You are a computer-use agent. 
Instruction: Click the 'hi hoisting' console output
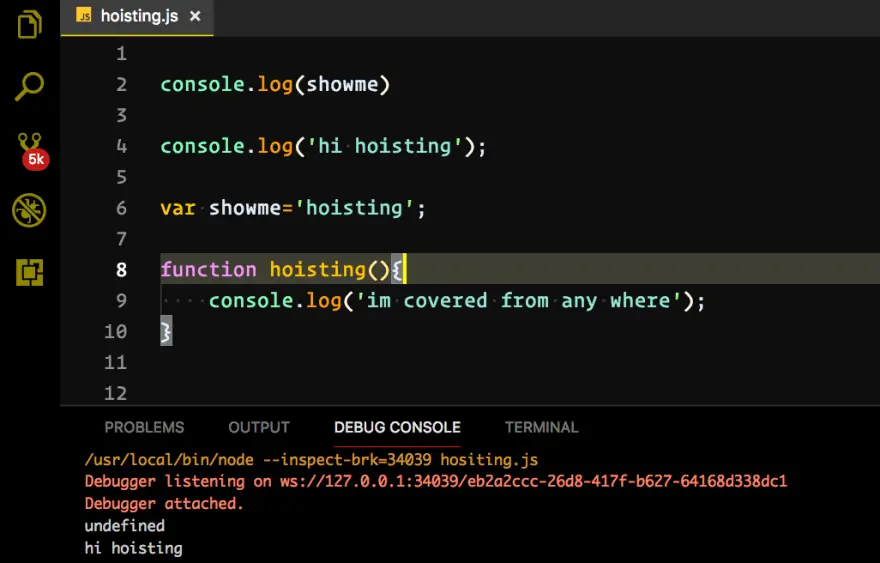click(134, 548)
